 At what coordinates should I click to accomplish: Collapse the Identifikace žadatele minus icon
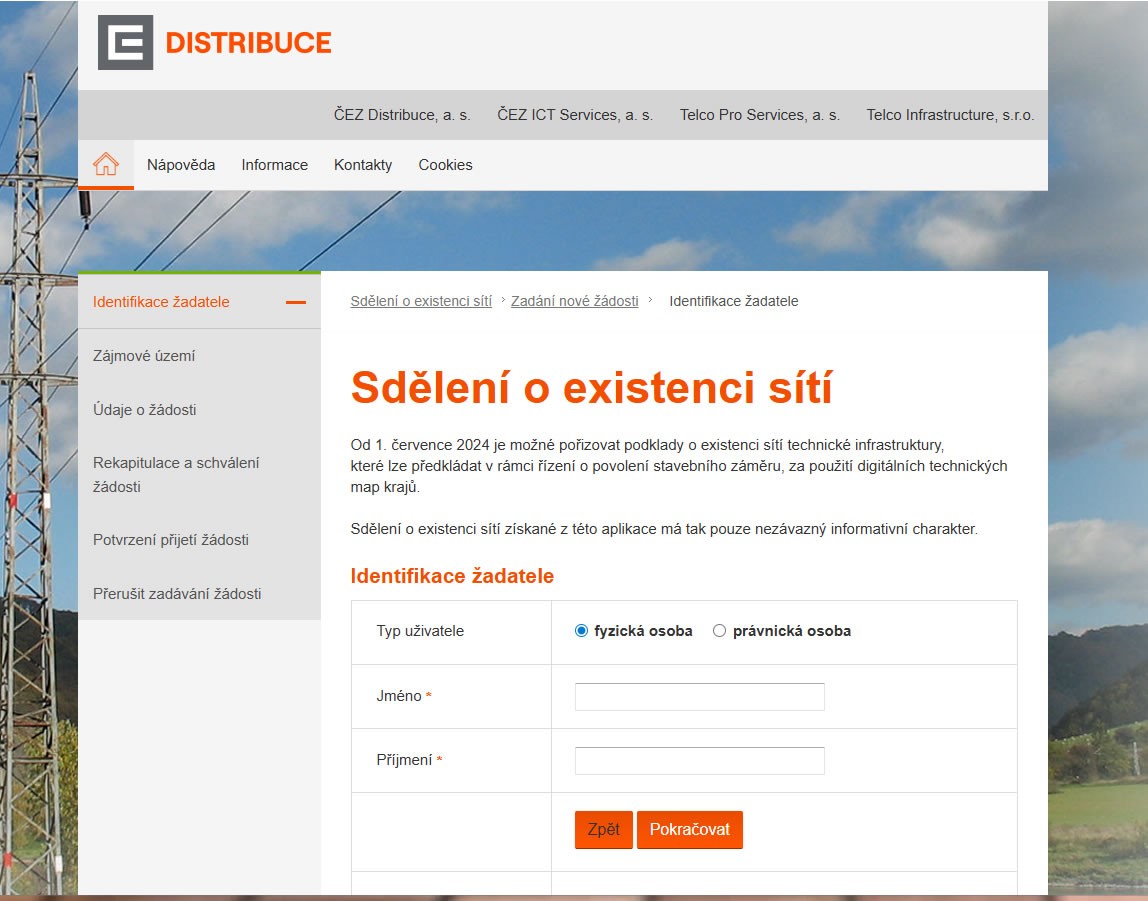tap(295, 302)
